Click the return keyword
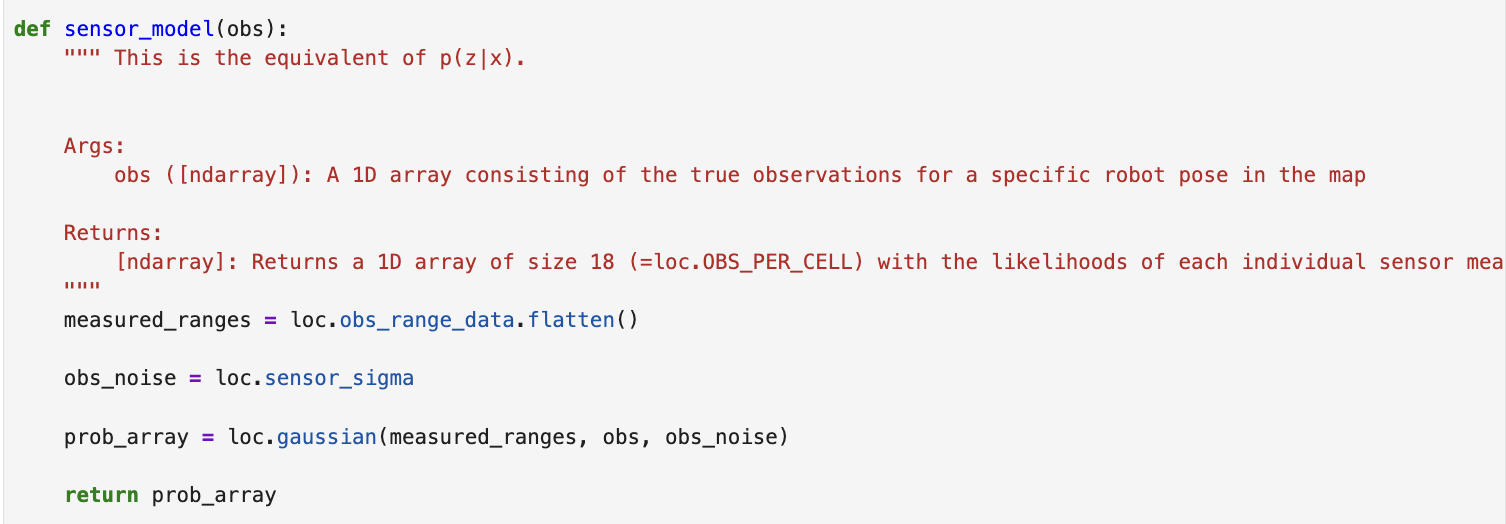The width and height of the screenshot is (1506, 524). click(x=101, y=495)
